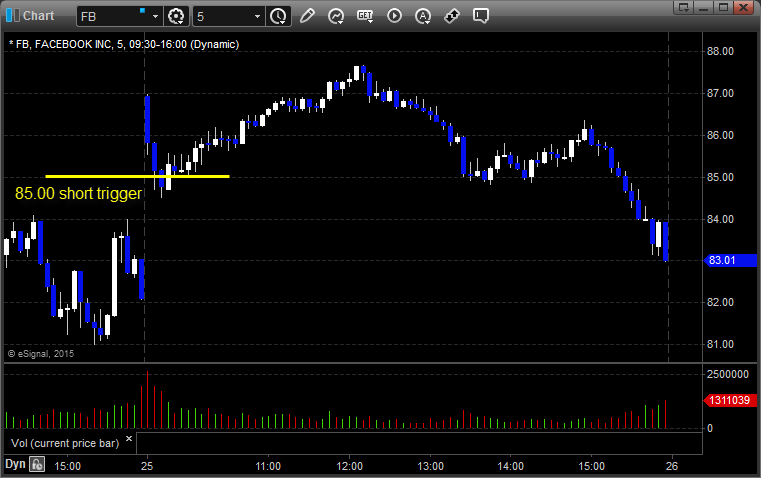The height and width of the screenshot is (478, 761).
Task: Click the 14:00 time axis label
Action: click(511, 466)
